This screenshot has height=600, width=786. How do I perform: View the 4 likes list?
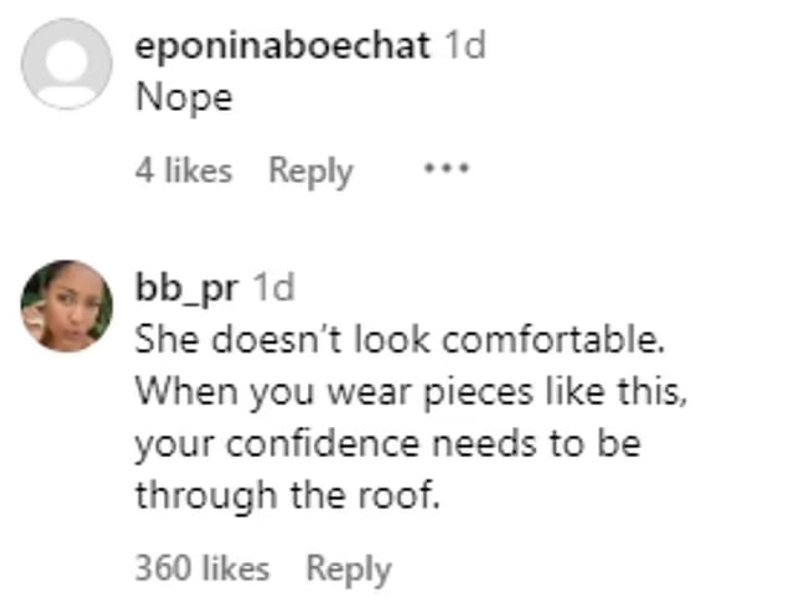pos(183,171)
